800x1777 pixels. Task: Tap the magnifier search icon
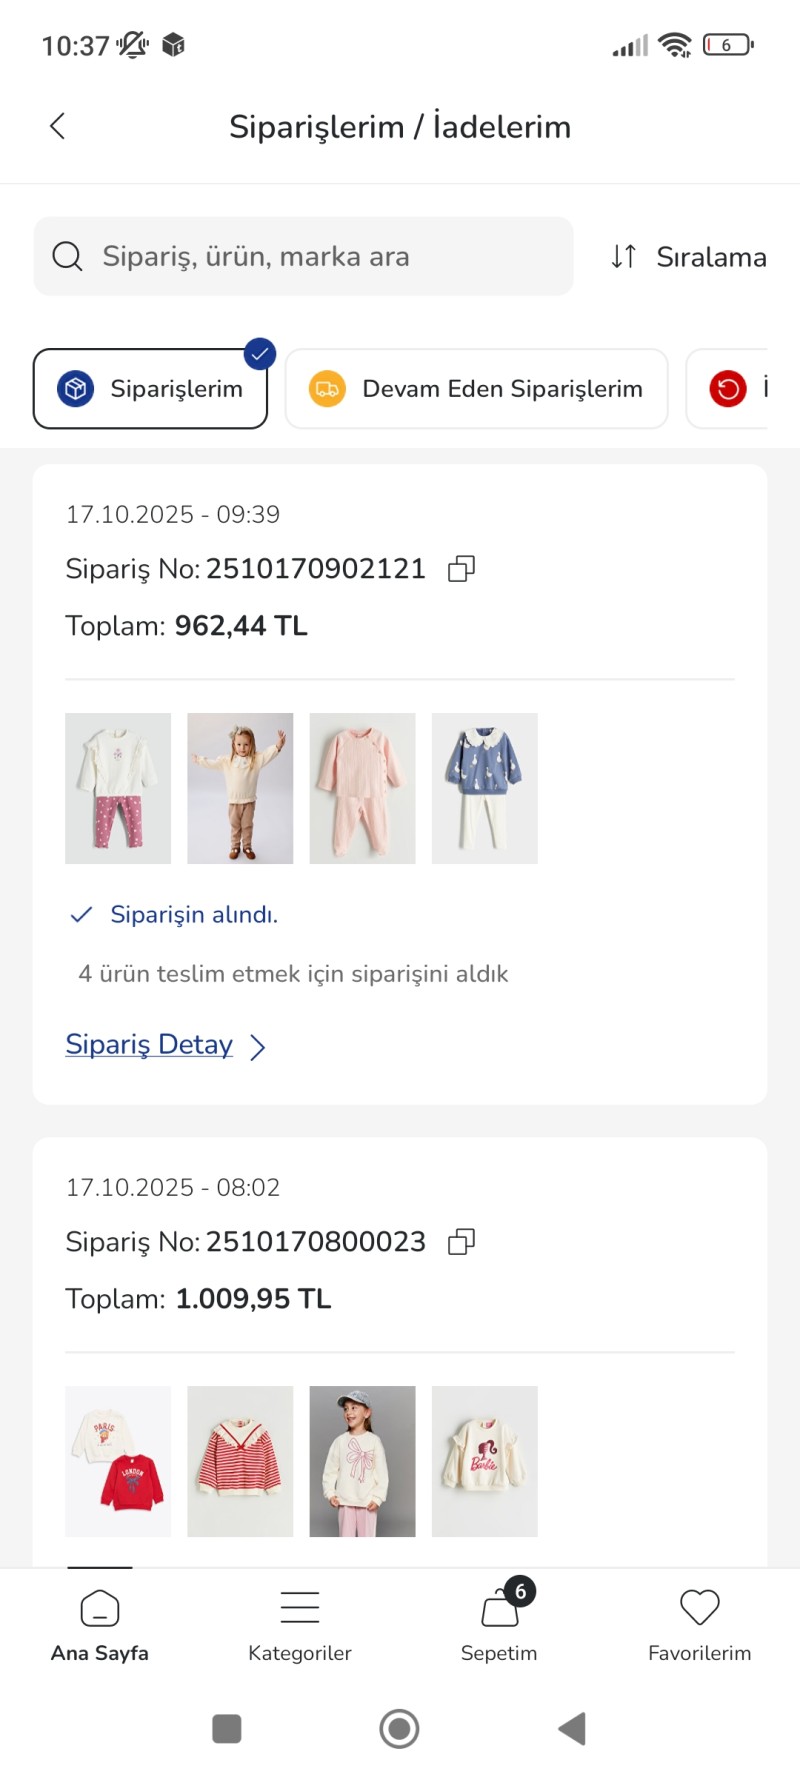pyautogui.click(x=67, y=256)
